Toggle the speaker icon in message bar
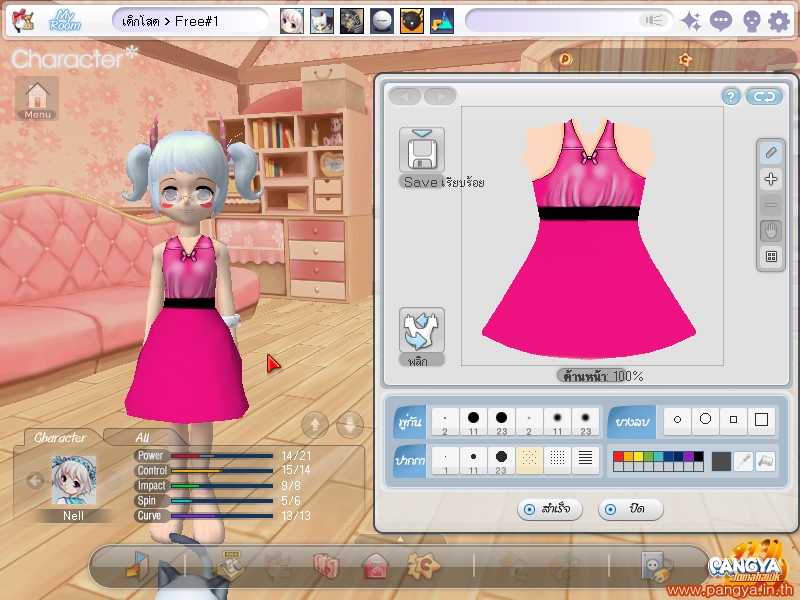The height and width of the screenshot is (600, 800). pos(653,20)
